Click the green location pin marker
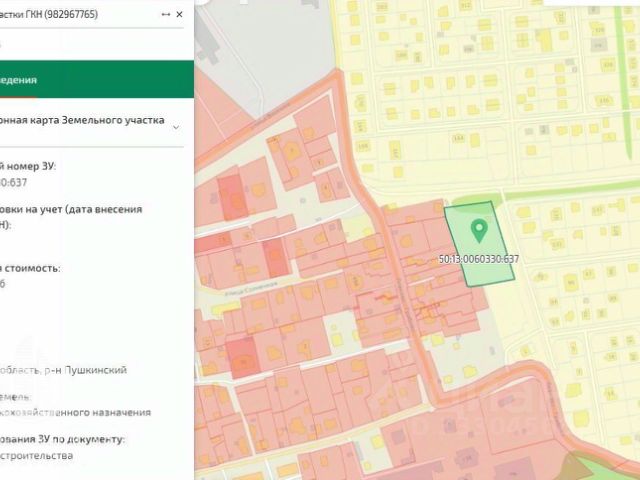Image resolution: width=640 pixels, height=480 pixels. pyautogui.click(x=479, y=231)
